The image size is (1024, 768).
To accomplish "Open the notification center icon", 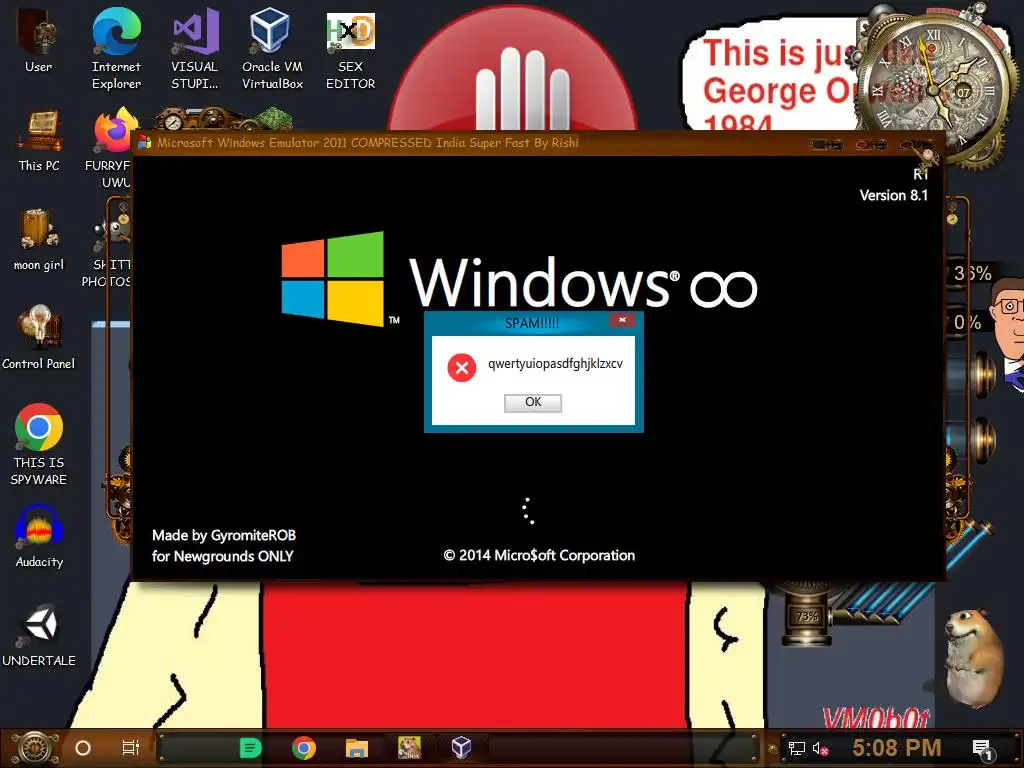I will tap(982, 749).
